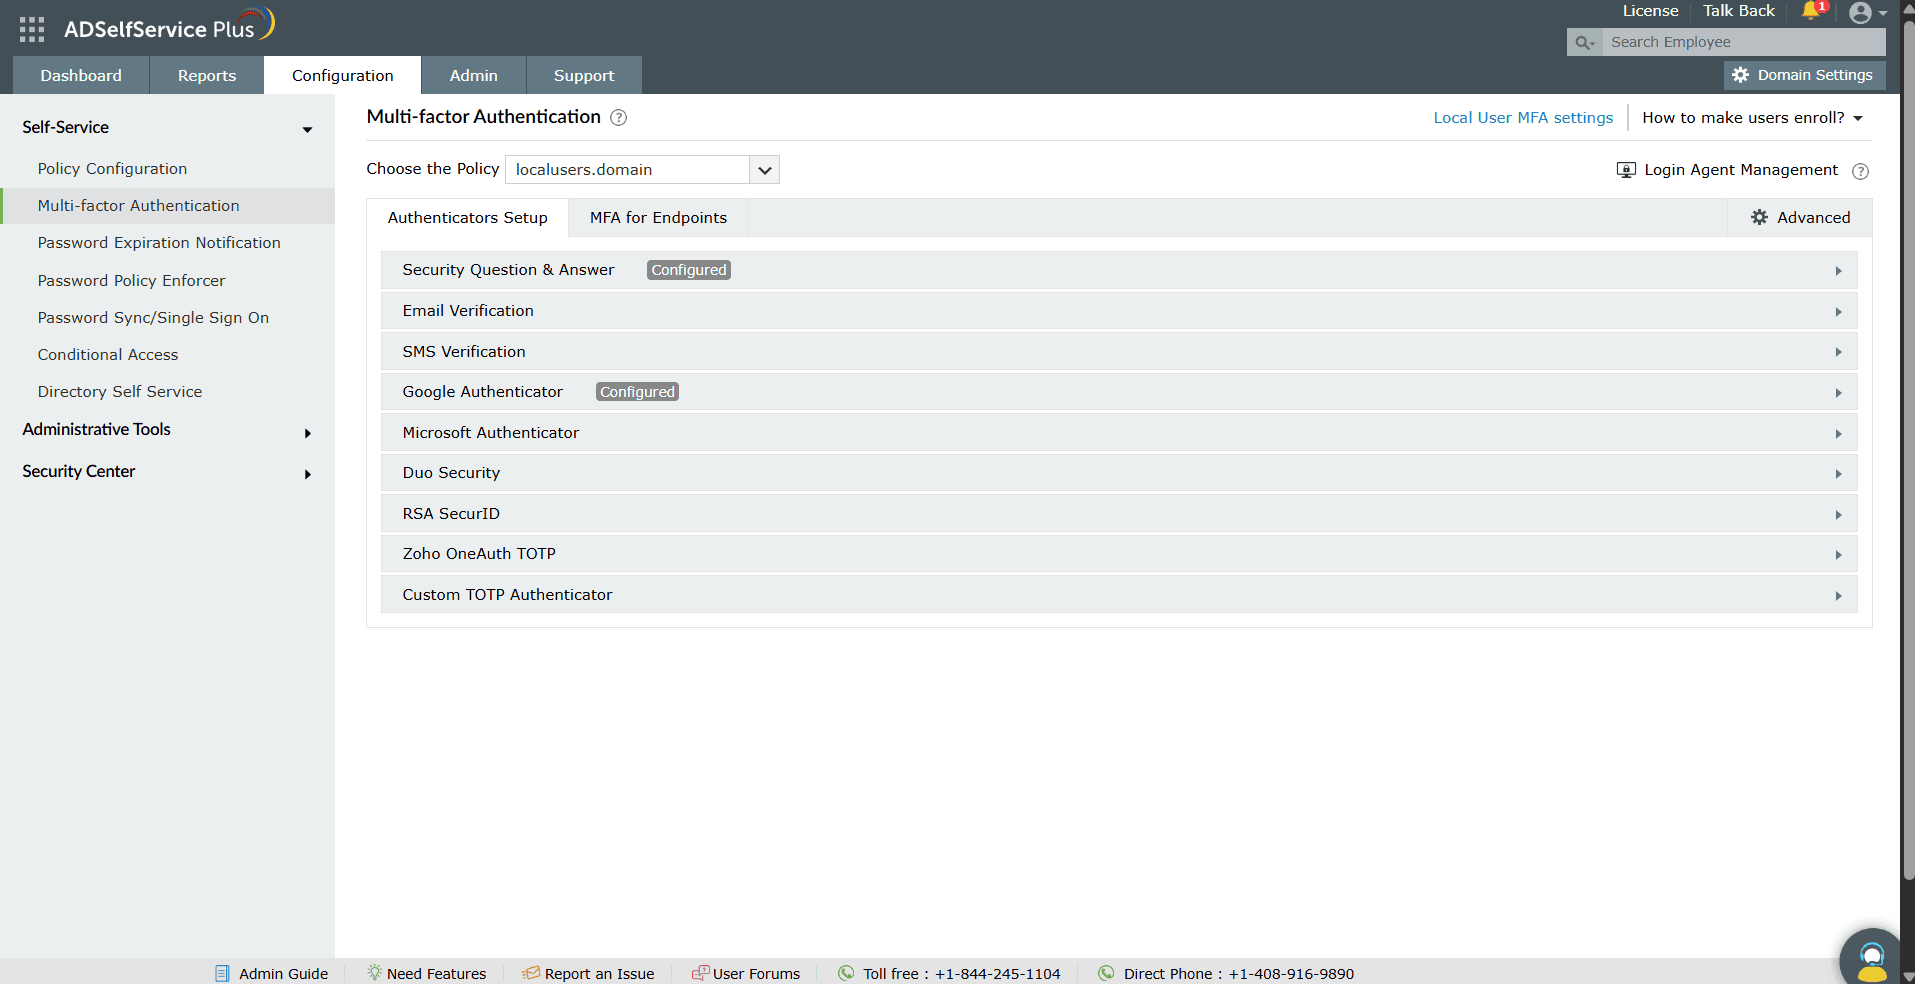Expand the Duo Security row arrow
The width and height of the screenshot is (1915, 984).
[x=1838, y=474]
